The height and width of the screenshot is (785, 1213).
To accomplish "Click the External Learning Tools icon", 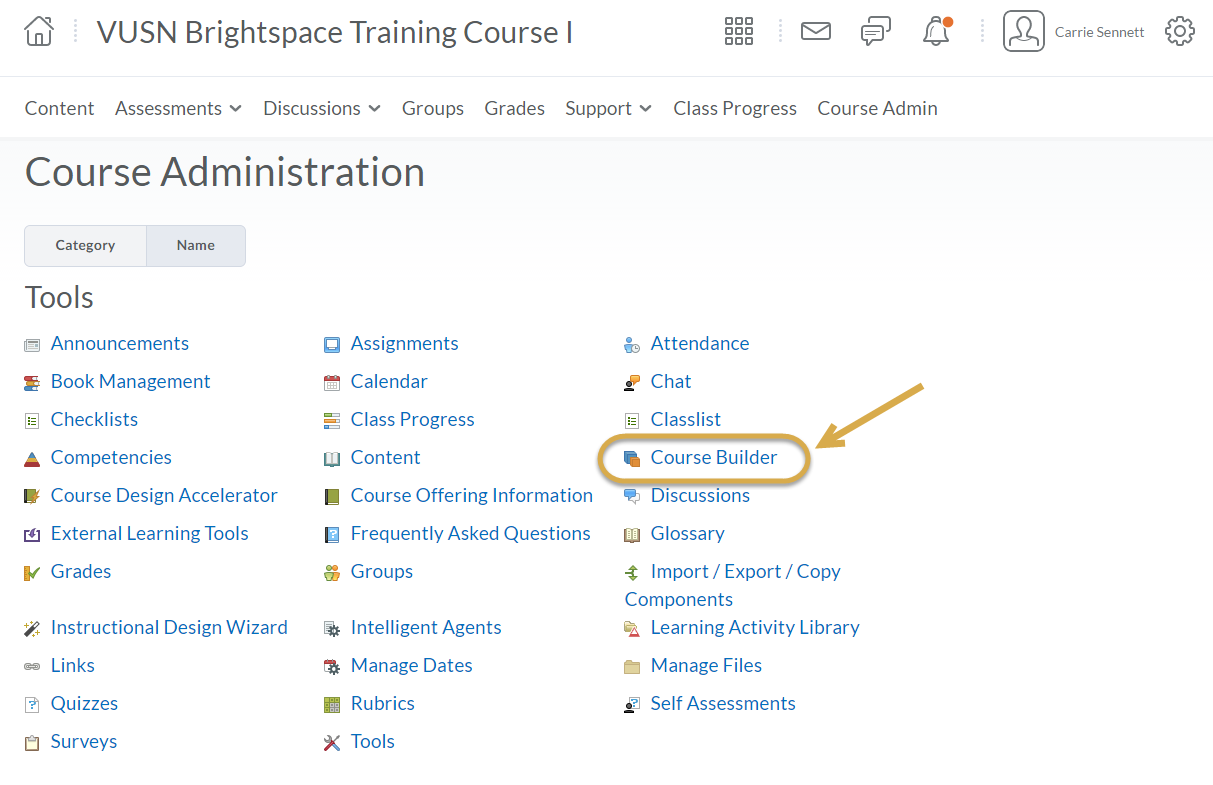I will click(32, 535).
